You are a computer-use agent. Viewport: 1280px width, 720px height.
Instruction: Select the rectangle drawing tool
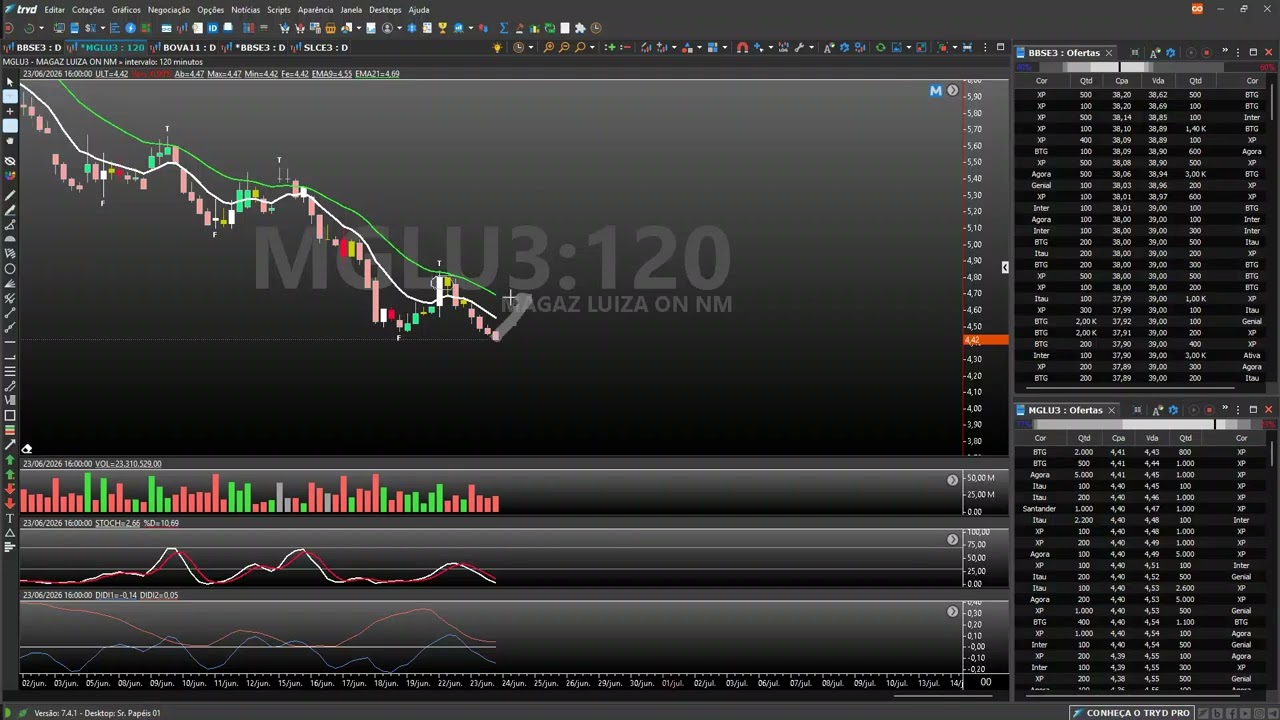(x=10, y=416)
